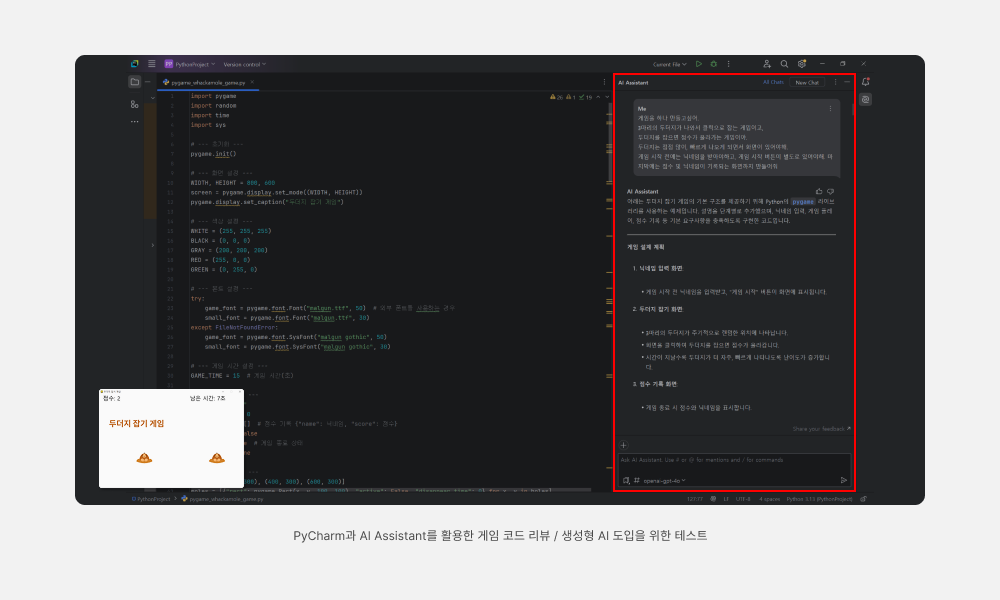1000x600 pixels.
Task: Run the current file with the green play icon
Action: [699, 64]
